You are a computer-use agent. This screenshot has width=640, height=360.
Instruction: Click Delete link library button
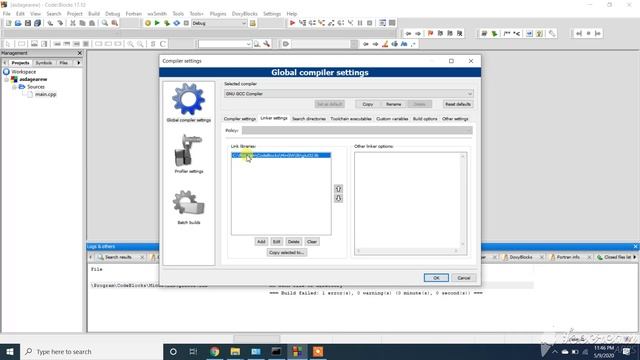click(293, 242)
